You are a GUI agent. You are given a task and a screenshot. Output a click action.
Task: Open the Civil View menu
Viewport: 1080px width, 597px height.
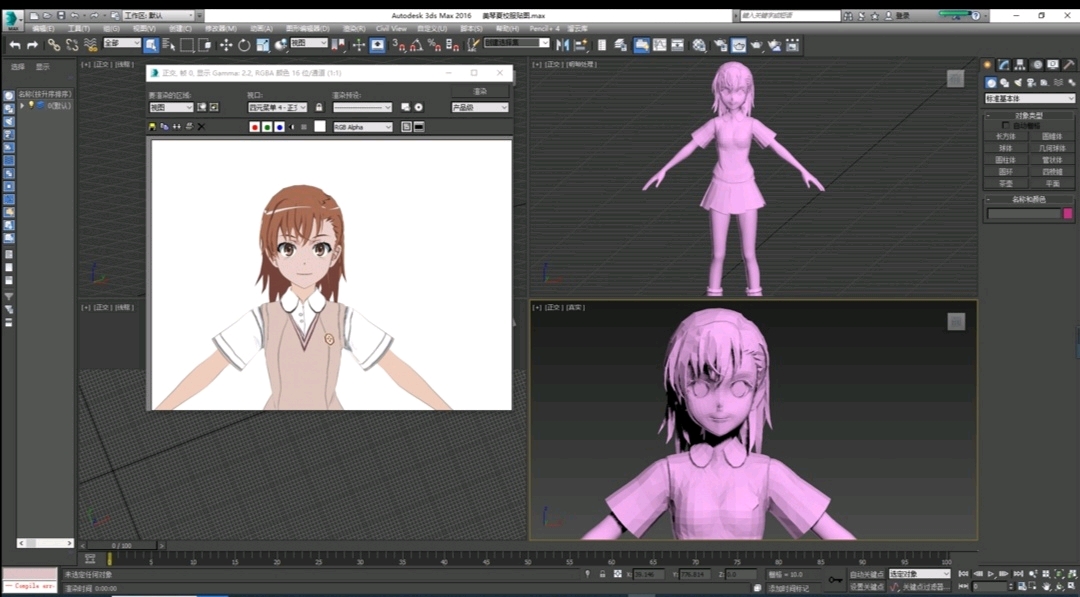(391, 29)
